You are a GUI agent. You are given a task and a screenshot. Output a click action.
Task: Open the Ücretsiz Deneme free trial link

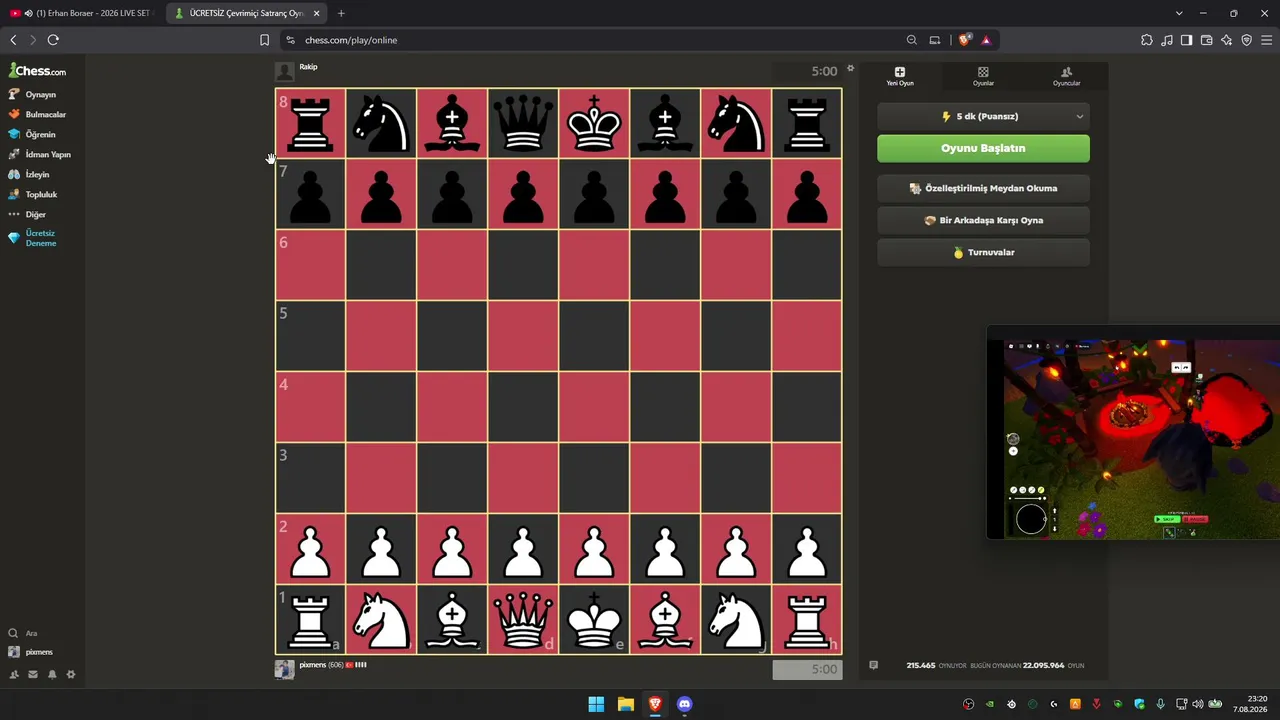point(33,238)
